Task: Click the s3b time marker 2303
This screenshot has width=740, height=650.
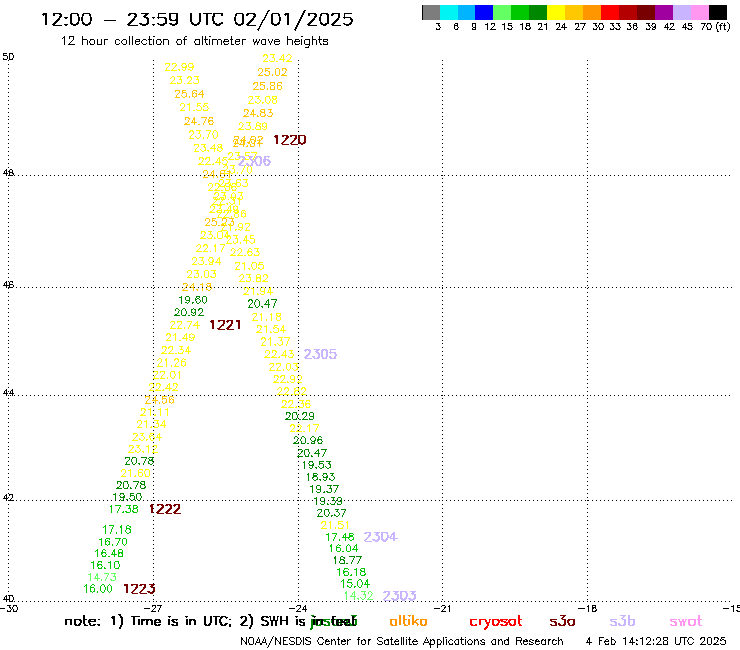Action: point(399,596)
